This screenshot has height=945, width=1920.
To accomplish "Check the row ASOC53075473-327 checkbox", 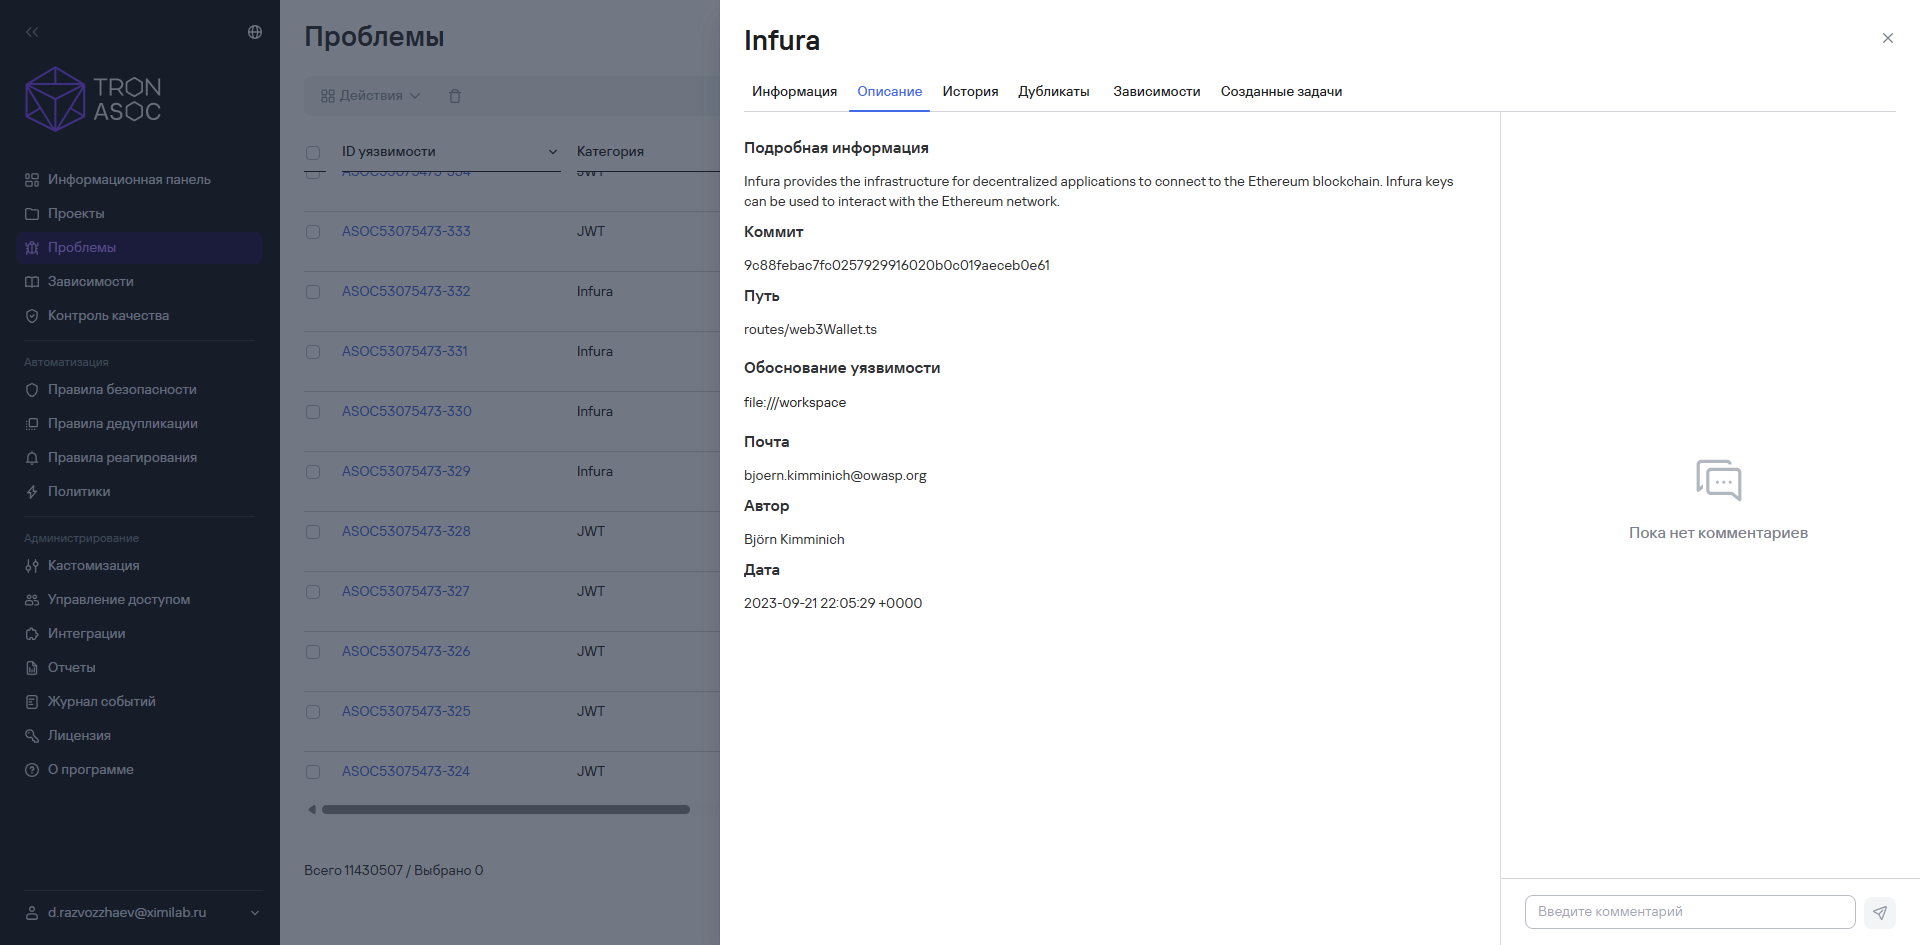I will [313, 592].
